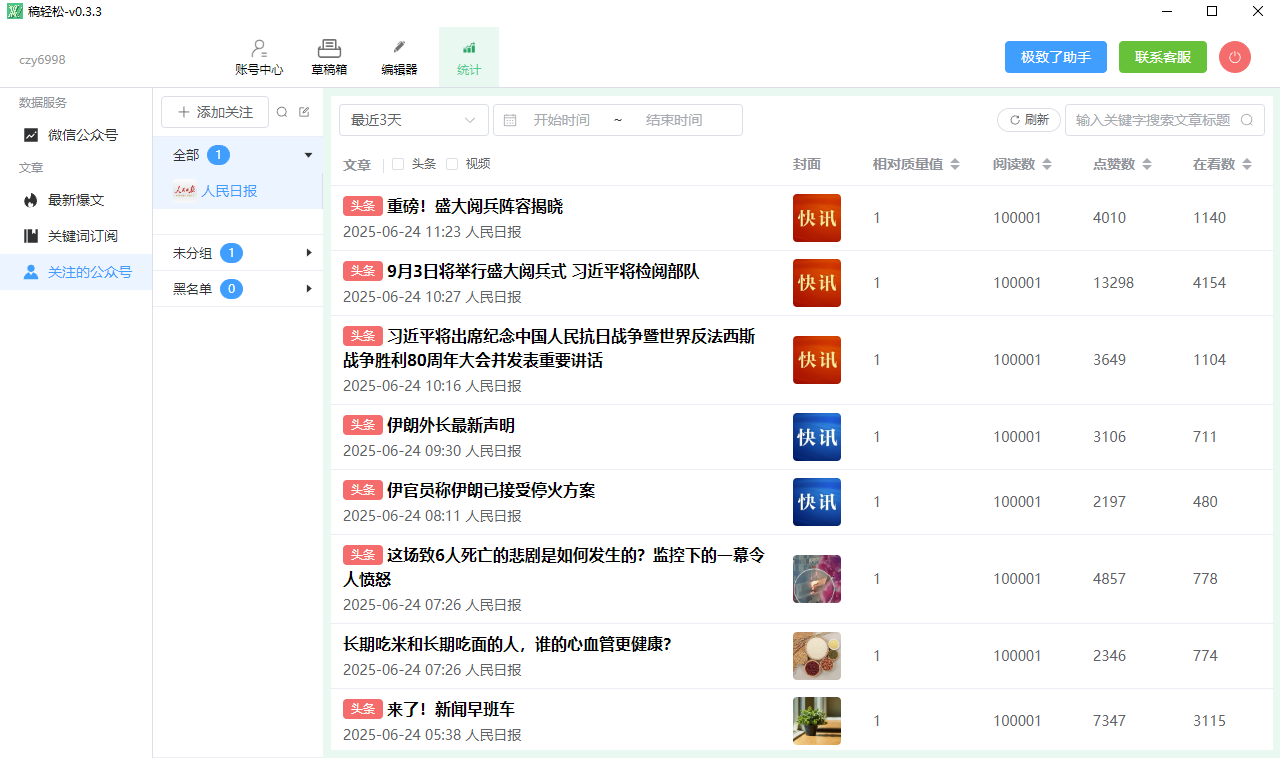Click the 人民日报 account avatar logo
Screen dimensions: 1280x758
pos(185,191)
